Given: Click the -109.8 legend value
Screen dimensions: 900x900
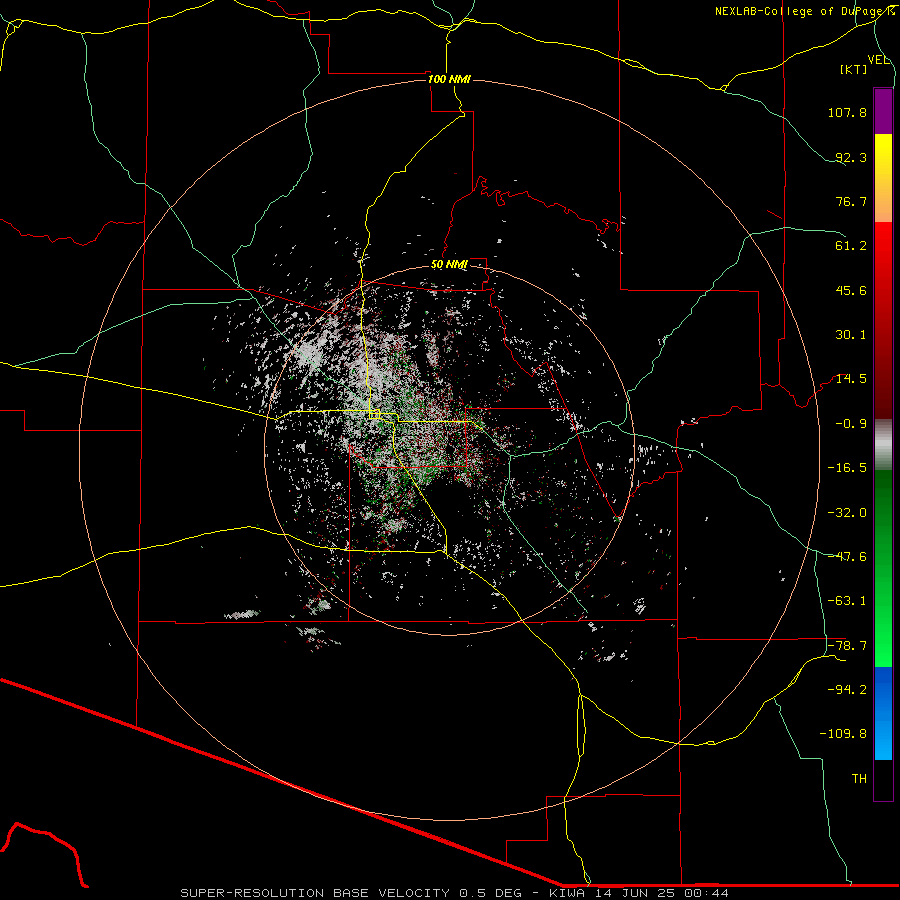Looking at the screenshot, I should 843,734.
